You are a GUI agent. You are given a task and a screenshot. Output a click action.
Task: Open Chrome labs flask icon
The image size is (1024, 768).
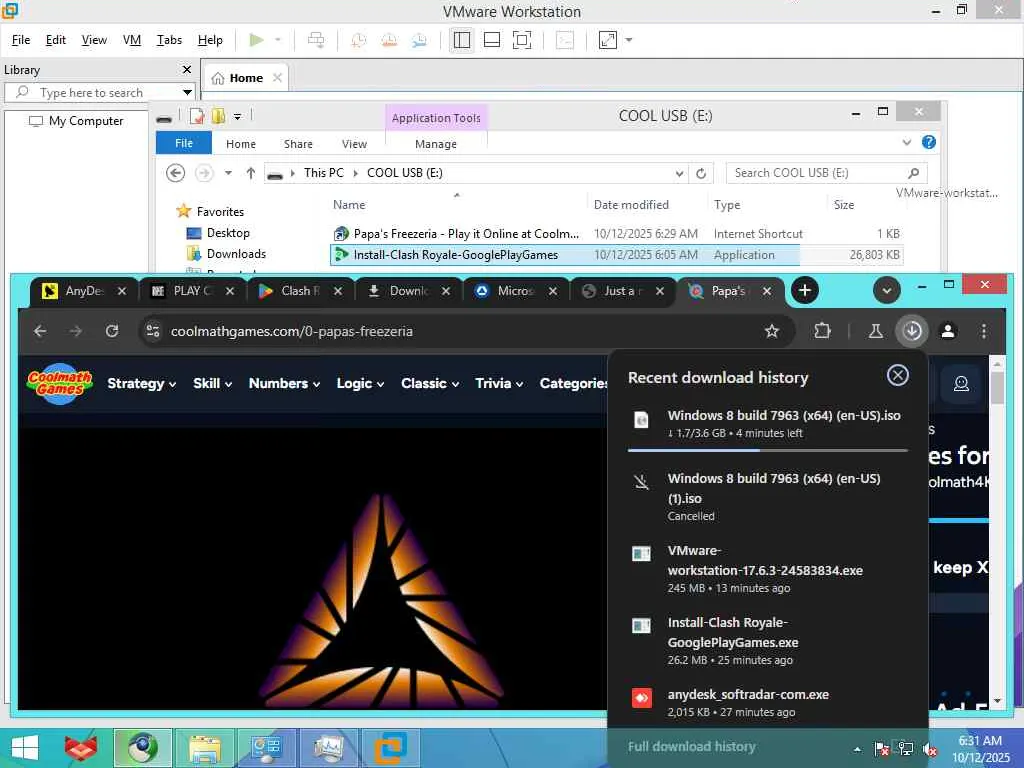(x=876, y=331)
